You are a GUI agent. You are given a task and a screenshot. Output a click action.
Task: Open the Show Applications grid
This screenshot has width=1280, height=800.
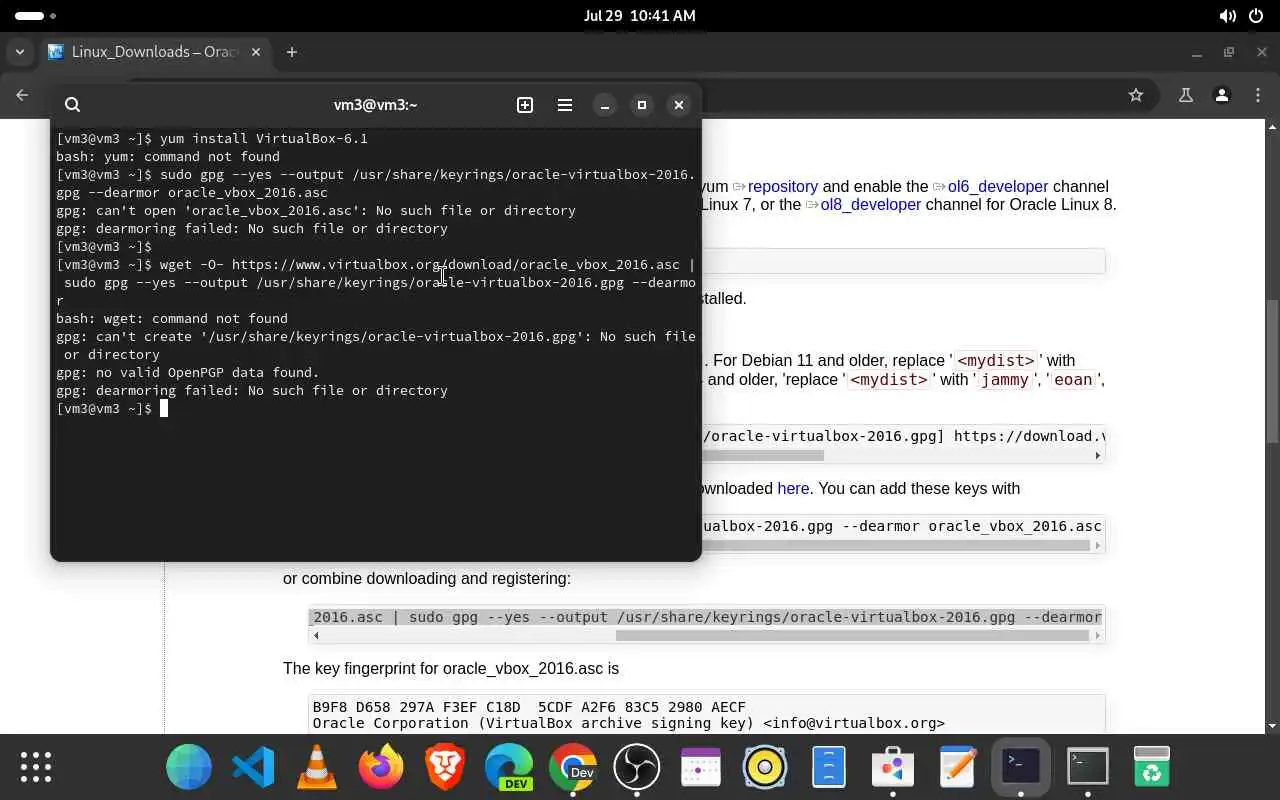pyautogui.click(x=36, y=767)
